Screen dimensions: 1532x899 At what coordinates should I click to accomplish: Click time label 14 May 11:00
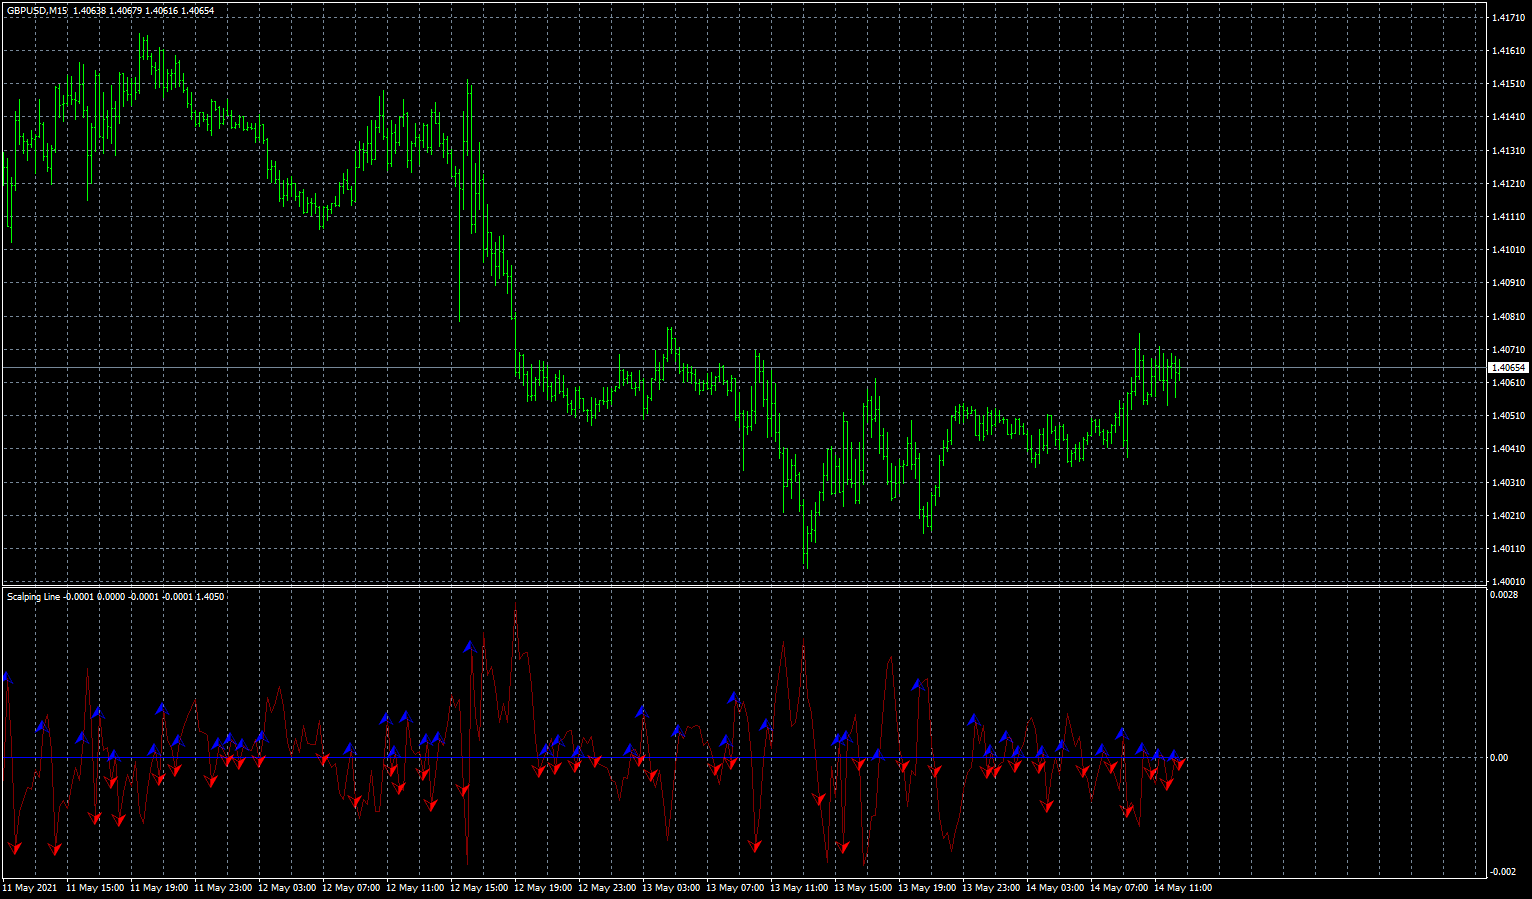[x=1183, y=888]
